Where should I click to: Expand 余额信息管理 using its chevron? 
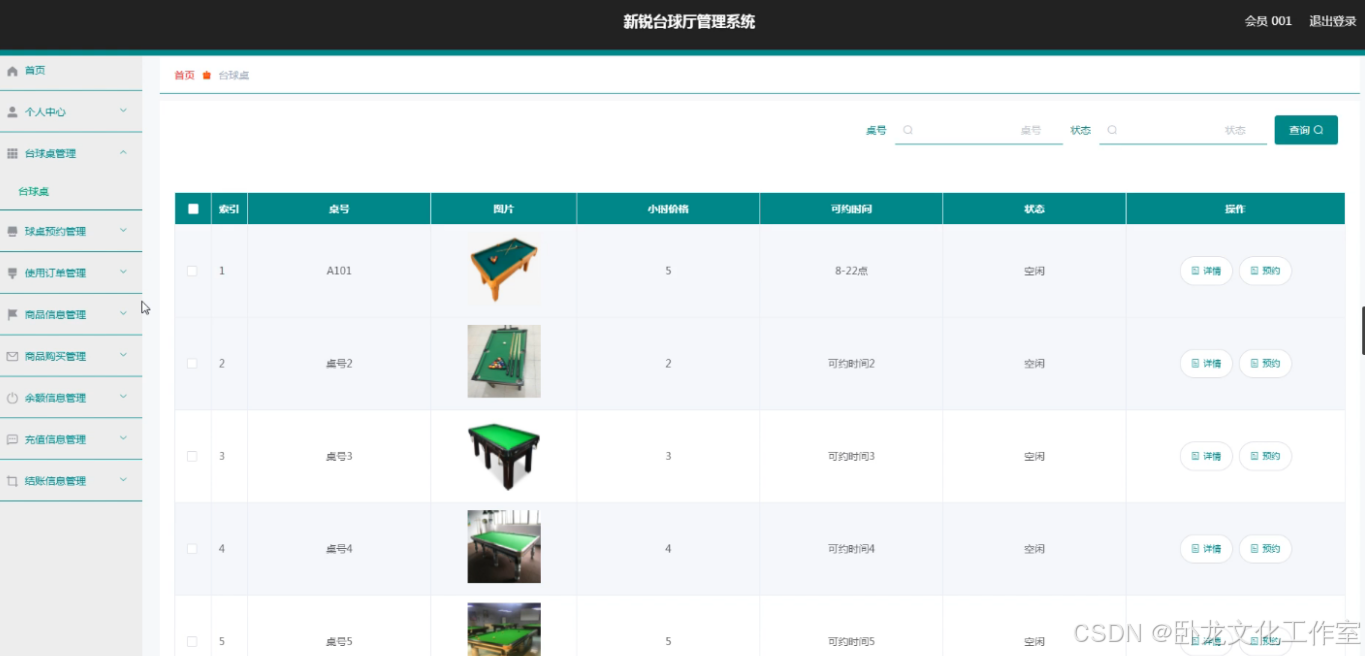click(x=124, y=397)
